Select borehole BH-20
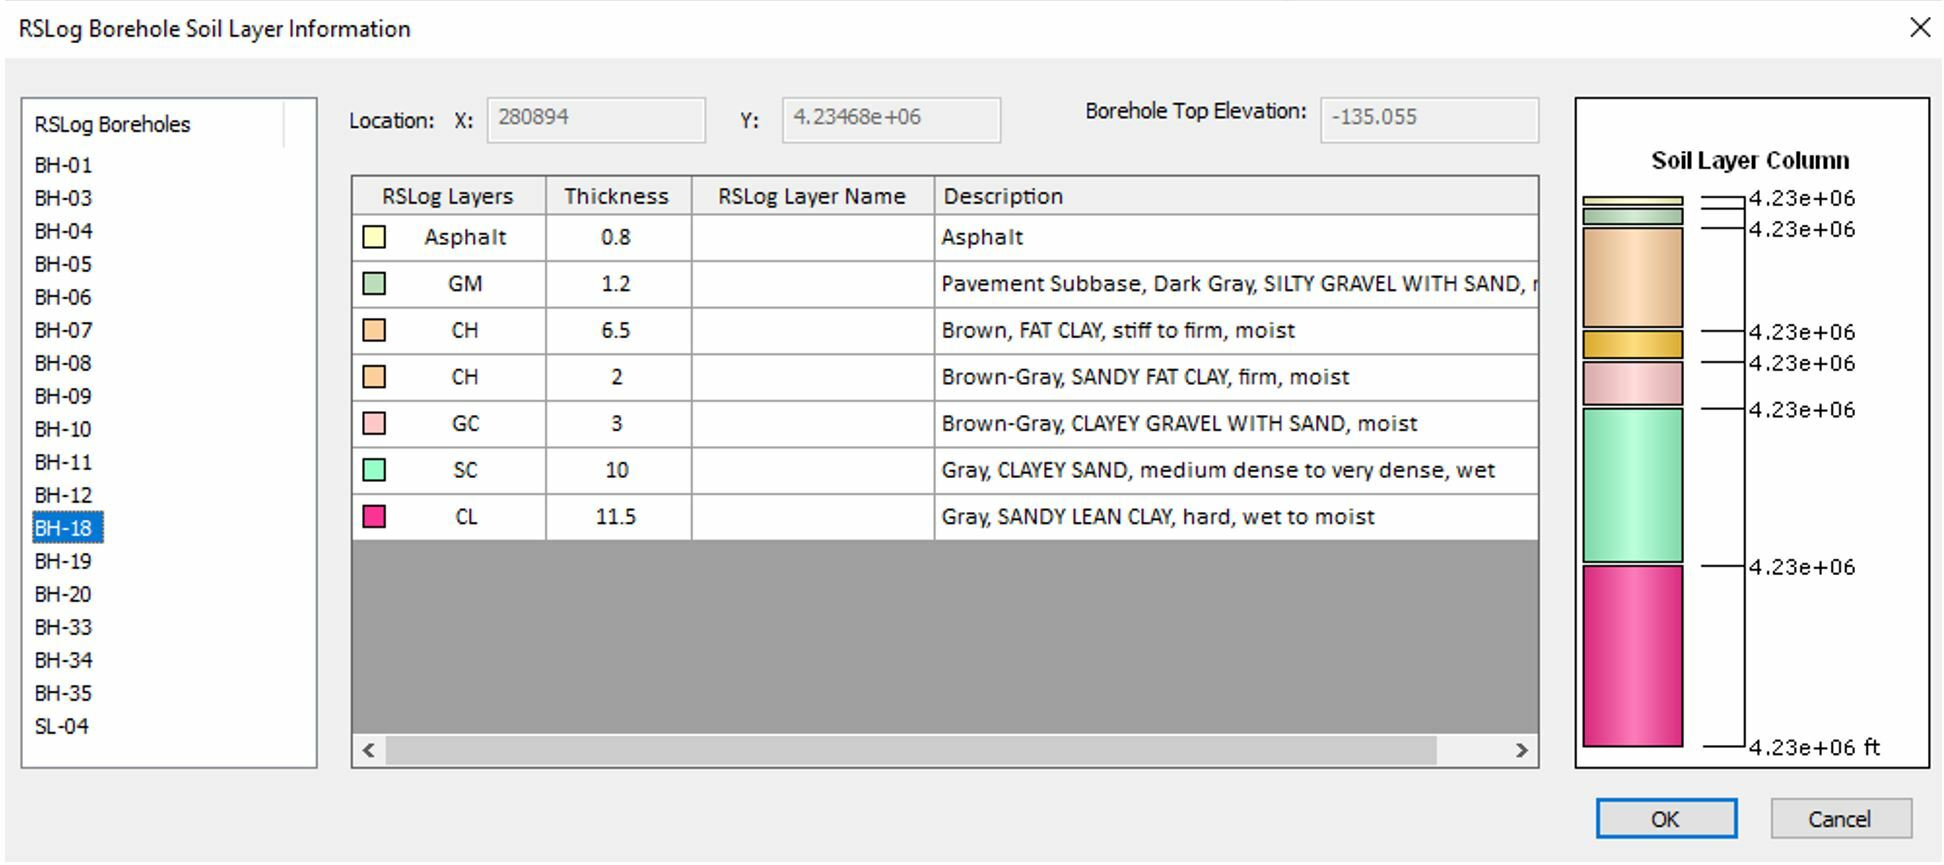 point(63,594)
